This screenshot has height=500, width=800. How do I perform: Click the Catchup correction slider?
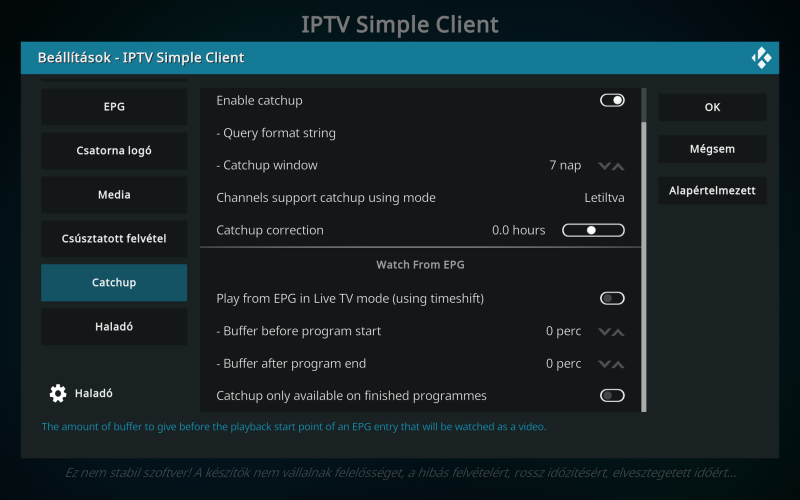(x=593, y=230)
